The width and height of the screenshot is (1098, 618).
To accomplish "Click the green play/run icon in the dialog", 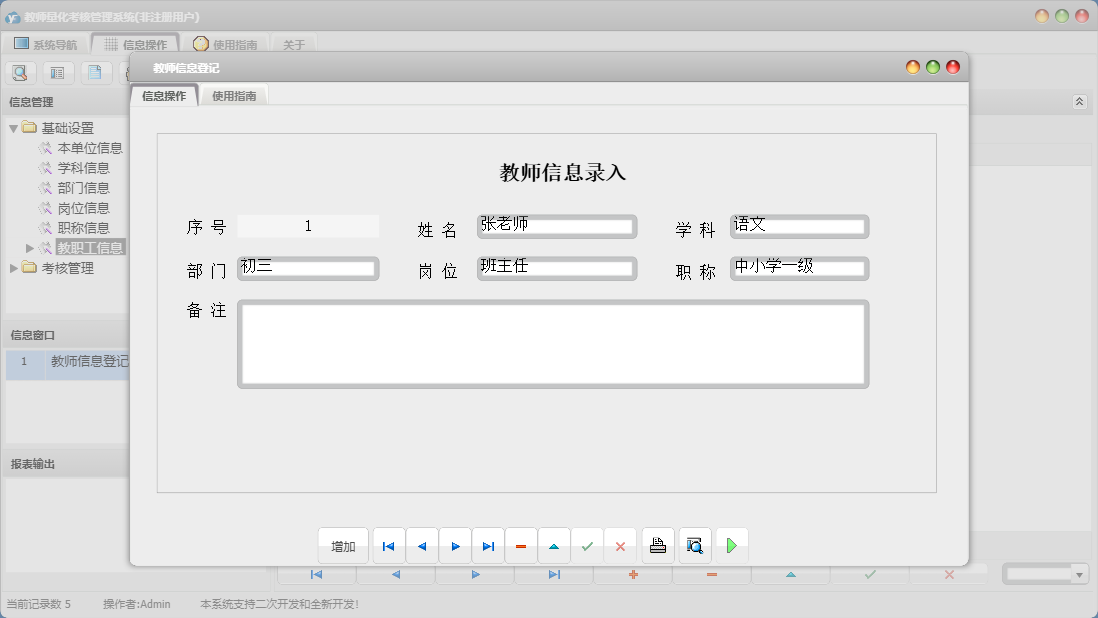I will (x=731, y=545).
